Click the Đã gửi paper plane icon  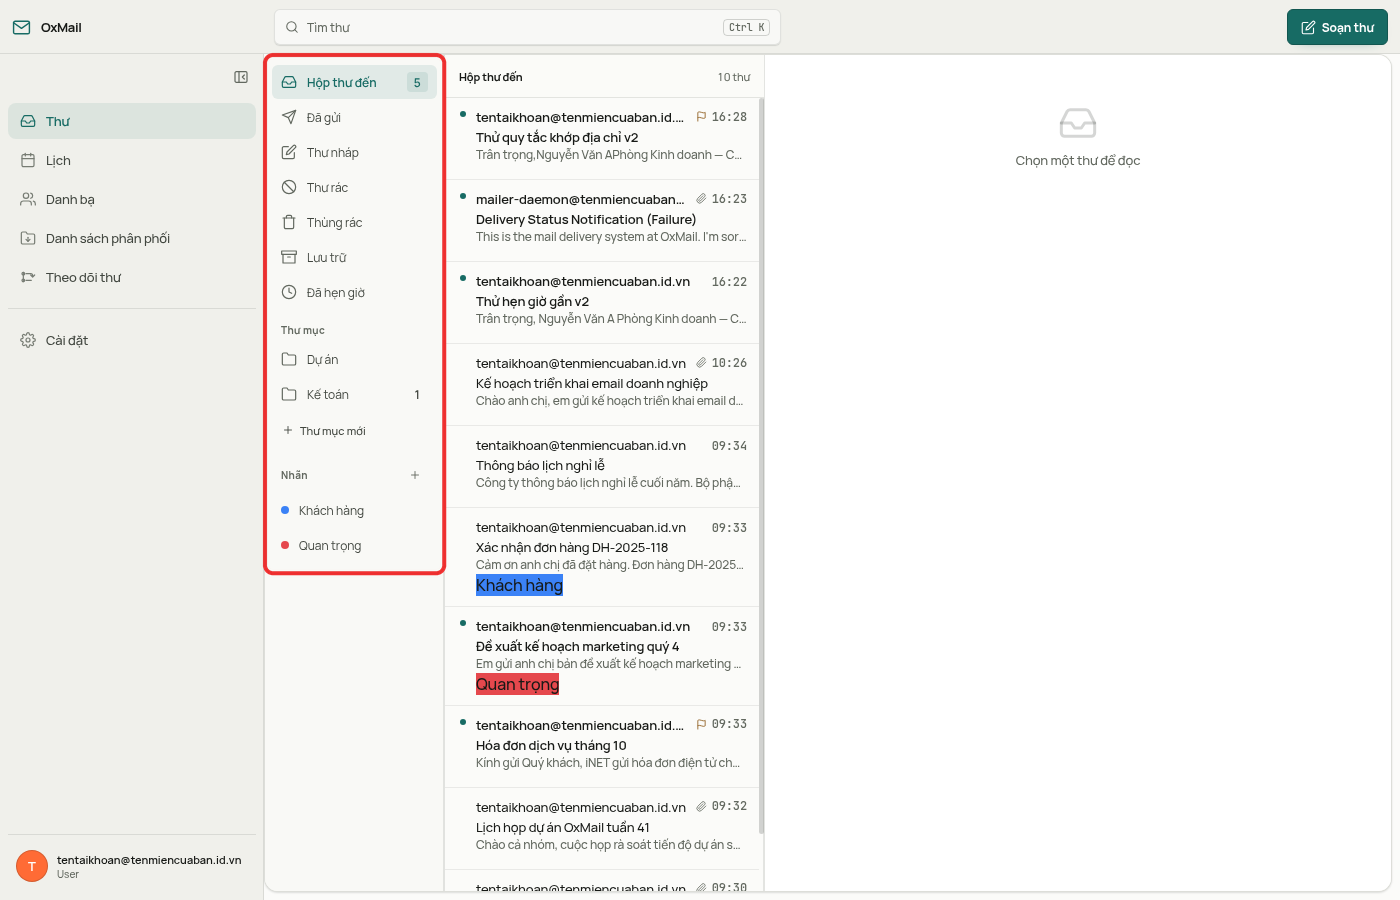(289, 117)
